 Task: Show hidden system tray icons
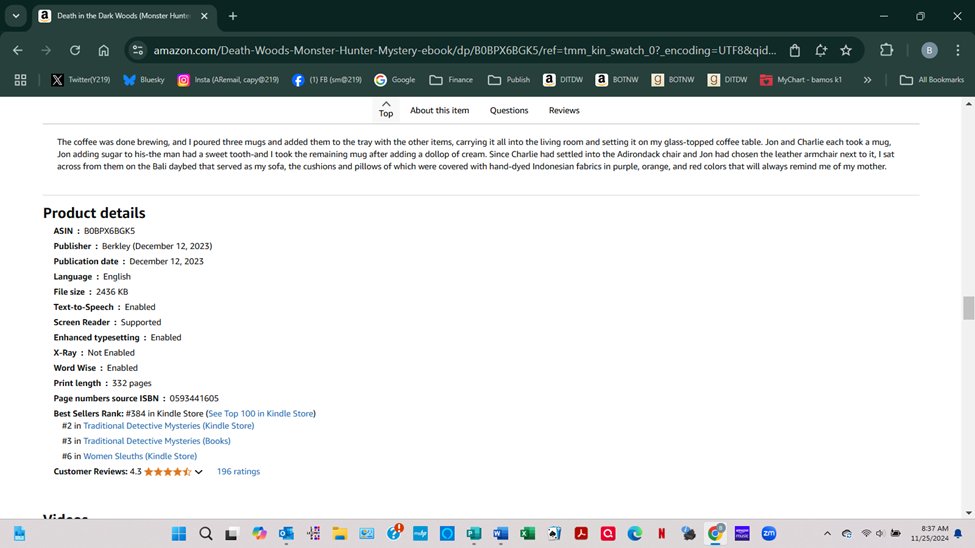tap(827, 534)
